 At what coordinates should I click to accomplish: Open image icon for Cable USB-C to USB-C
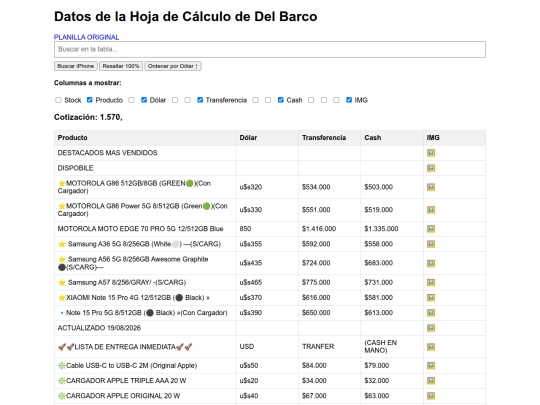pos(431,365)
